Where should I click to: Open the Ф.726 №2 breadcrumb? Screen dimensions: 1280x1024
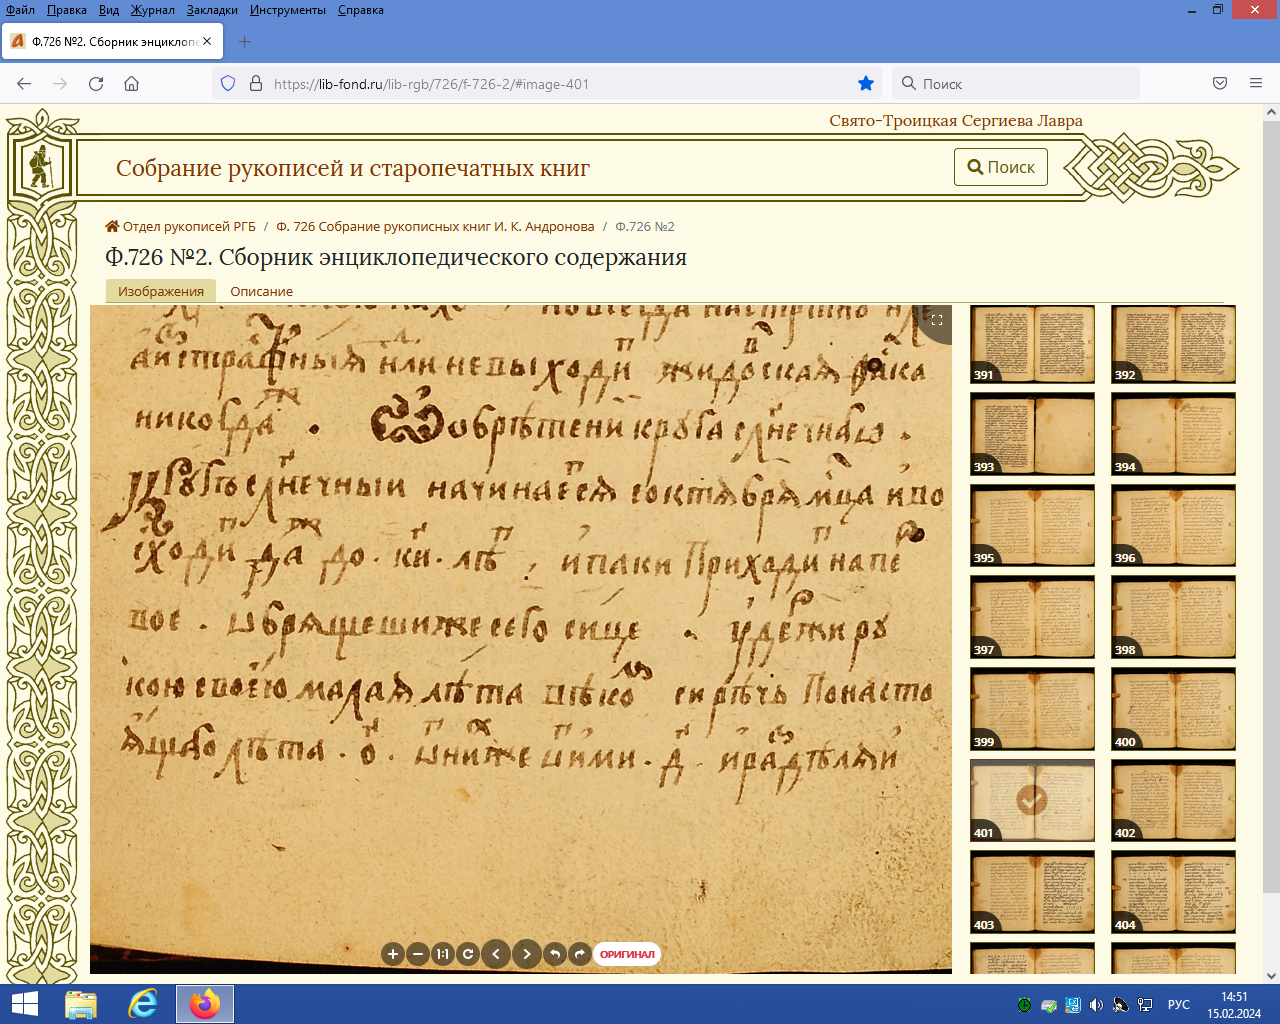click(645, 226)
